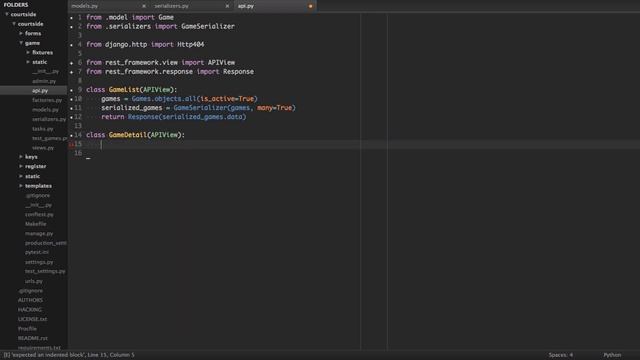The image size is (640, 360).
Task: Open factories.py from the sidebar
Action: click(47, 100)
